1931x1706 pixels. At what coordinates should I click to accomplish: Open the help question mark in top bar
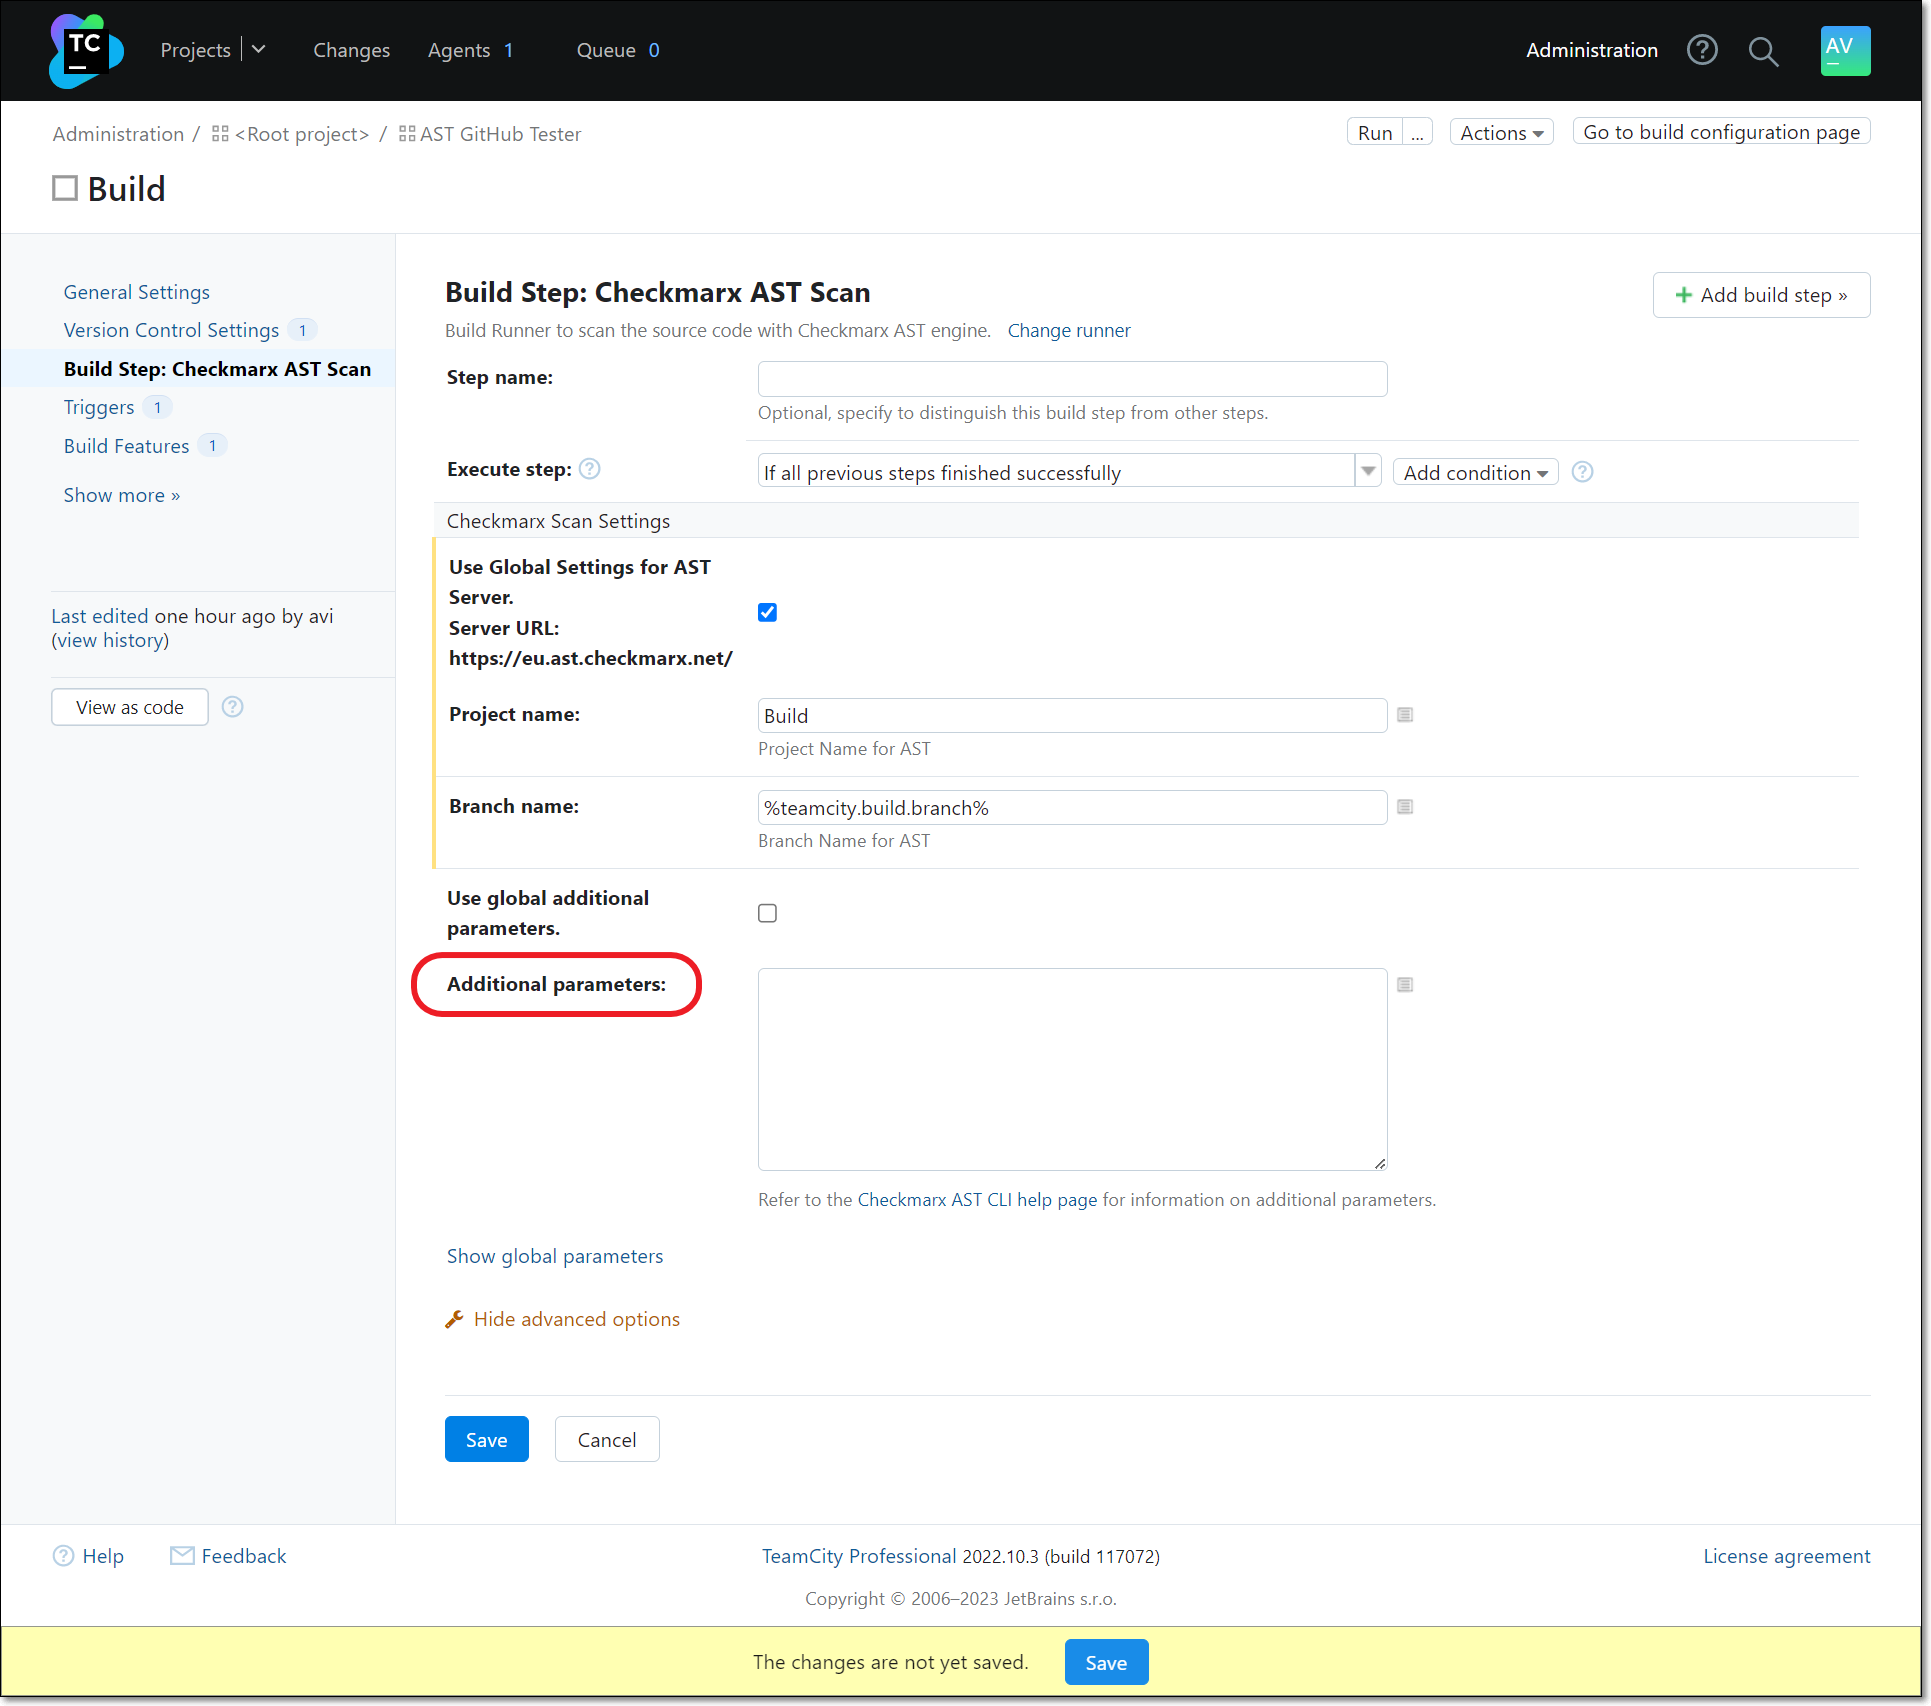(x=1701, y=50)
